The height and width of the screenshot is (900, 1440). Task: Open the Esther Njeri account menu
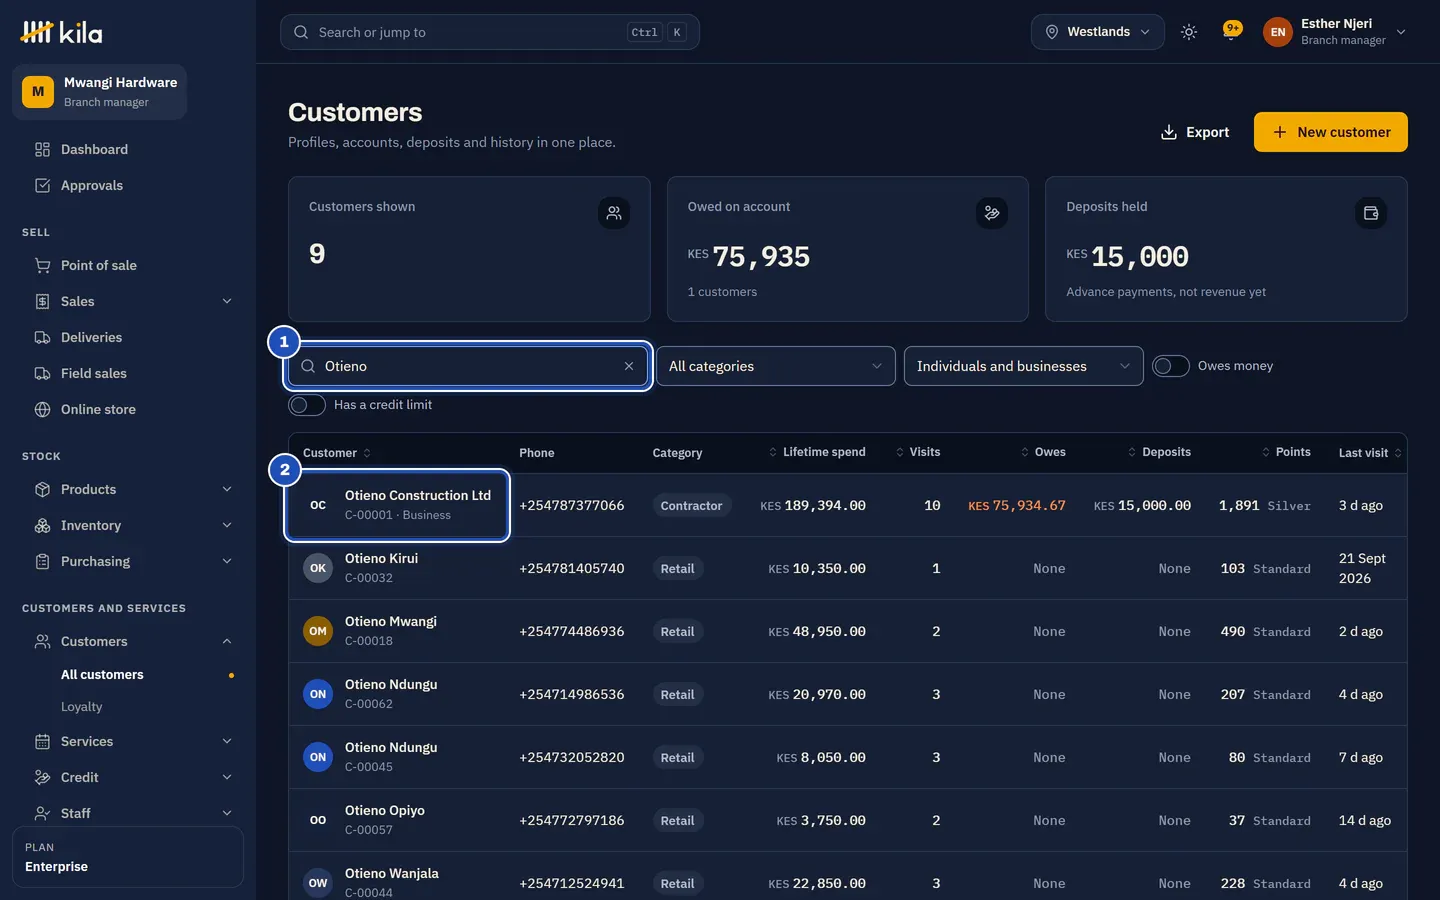coord(1335,32)
